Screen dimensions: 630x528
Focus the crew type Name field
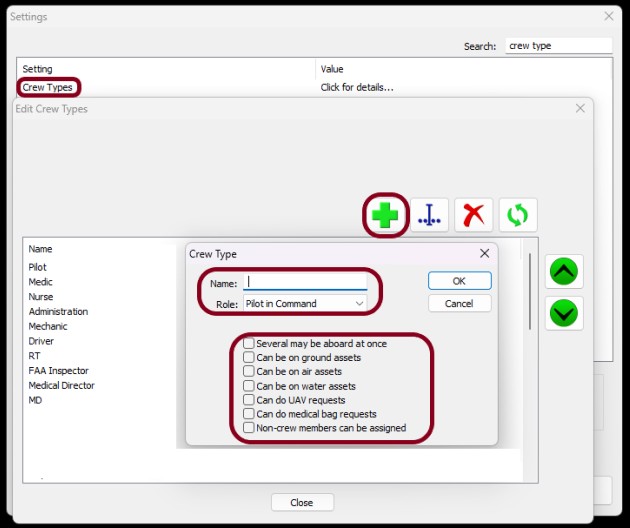point(305,282)
